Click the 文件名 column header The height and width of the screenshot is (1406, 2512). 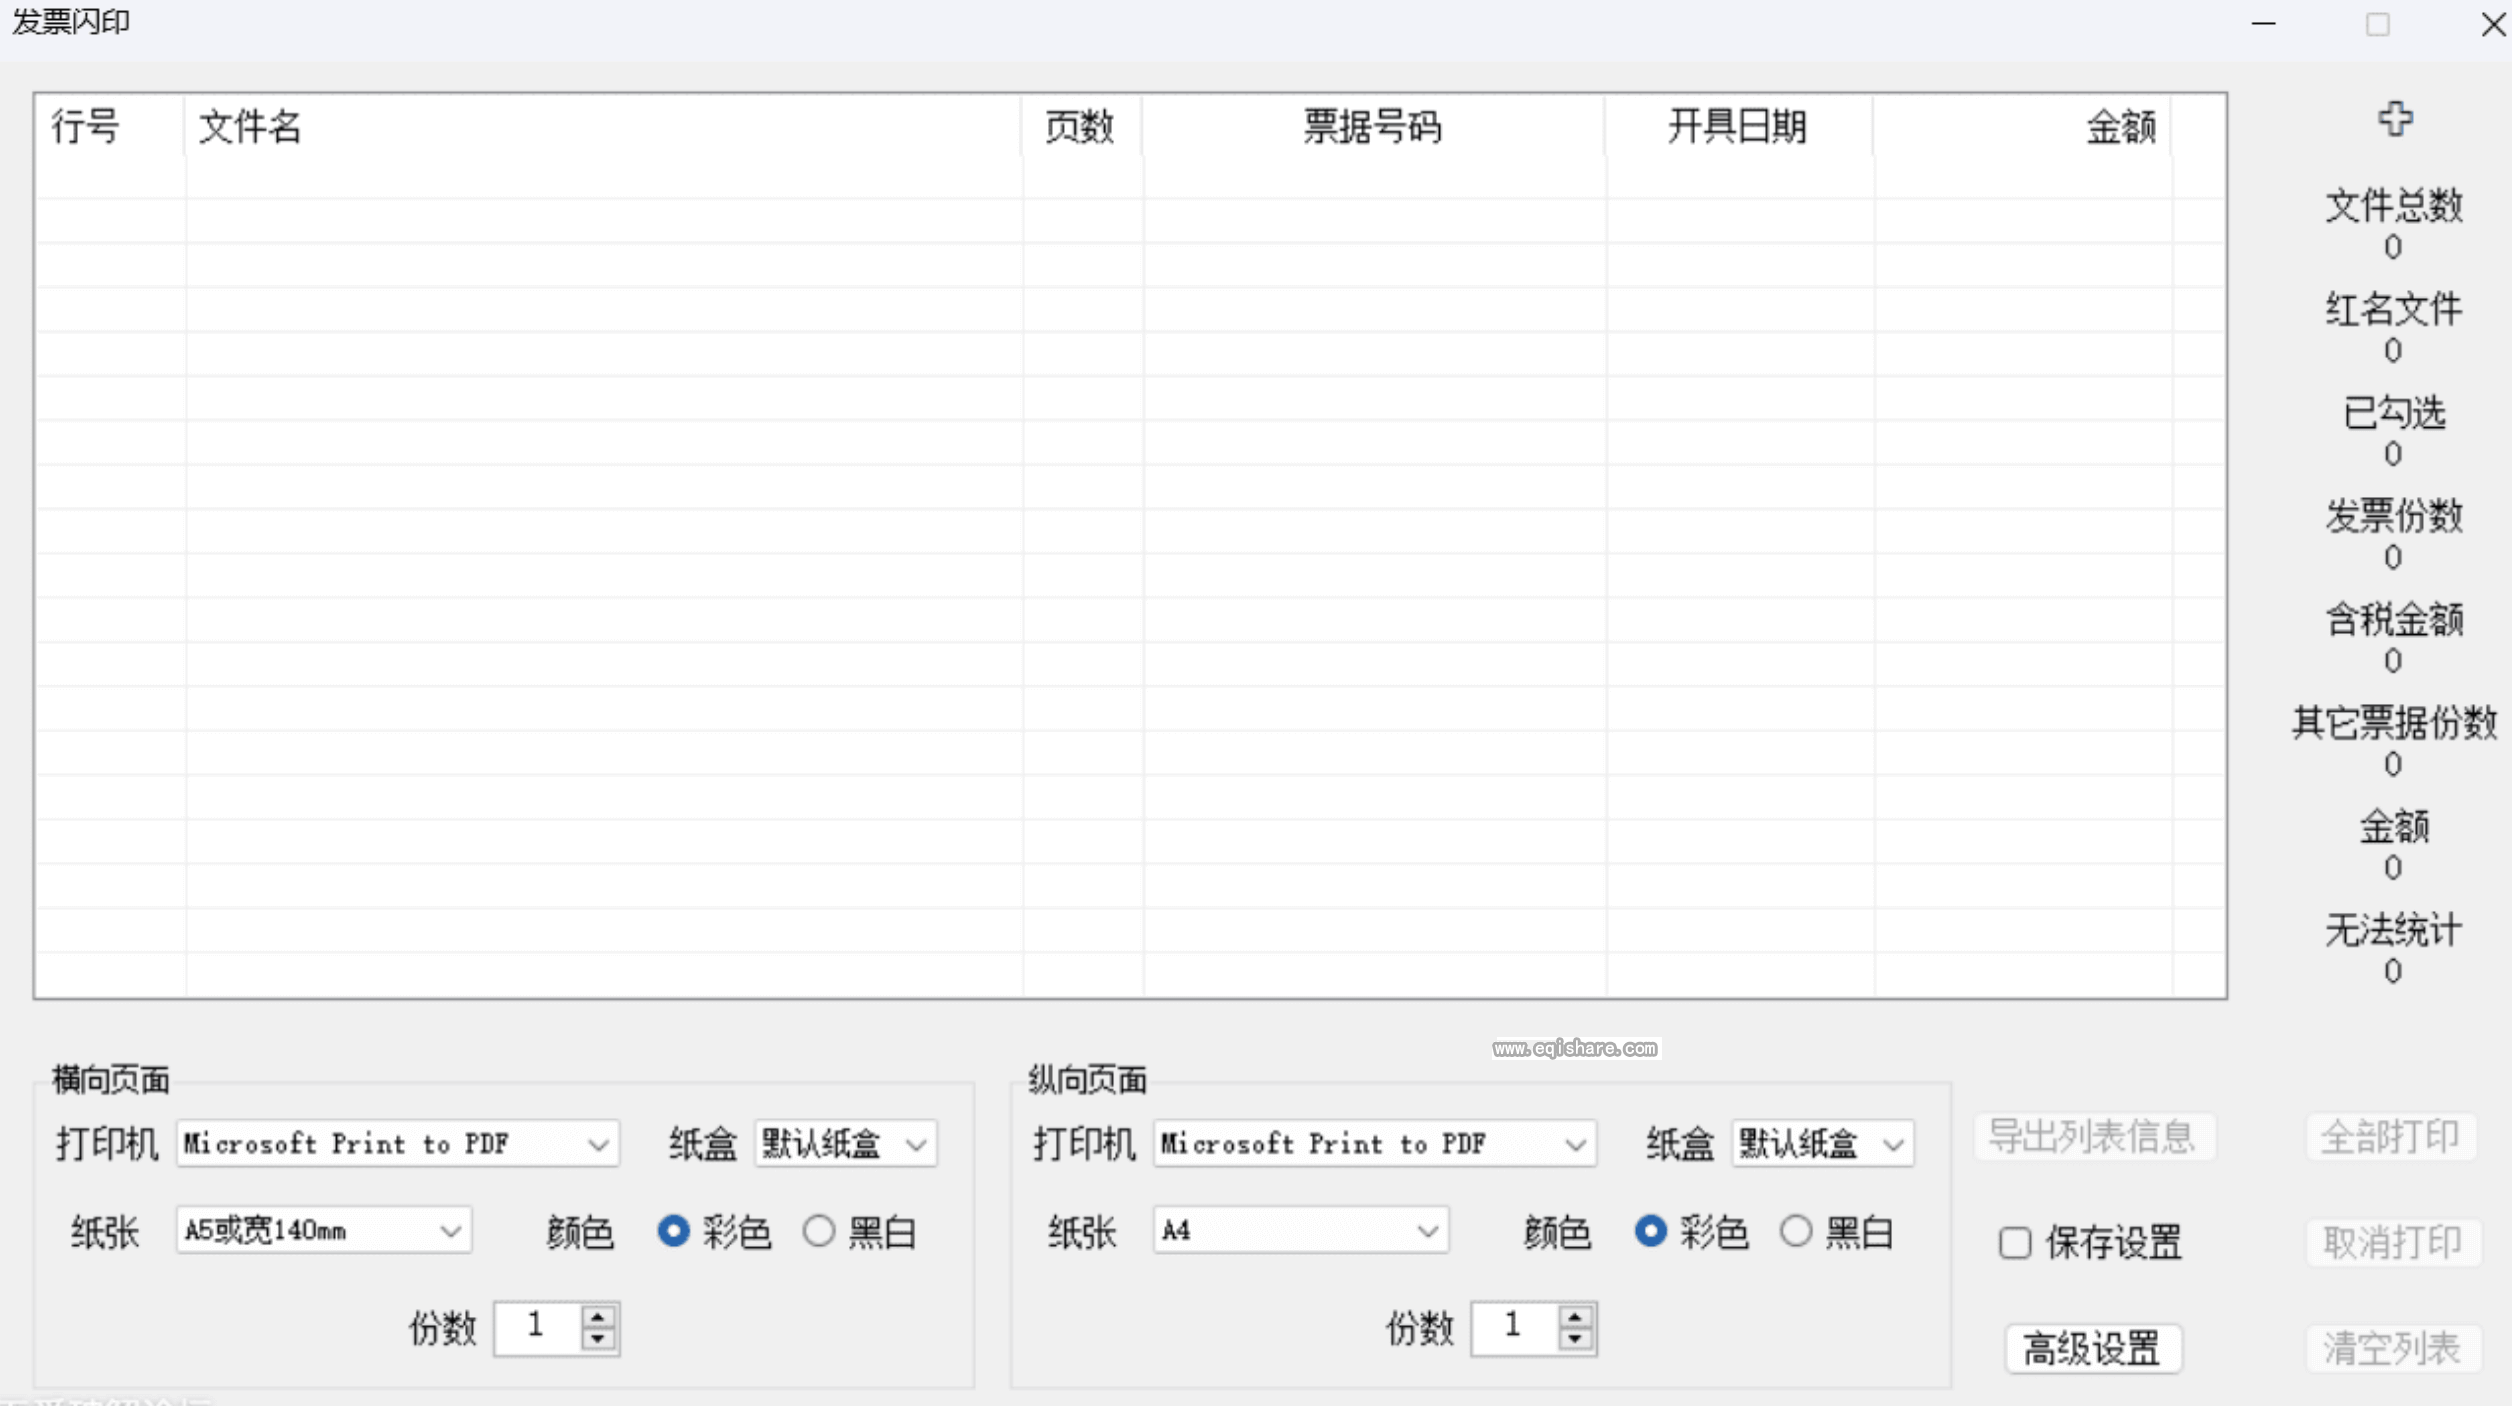click(251, 127)
